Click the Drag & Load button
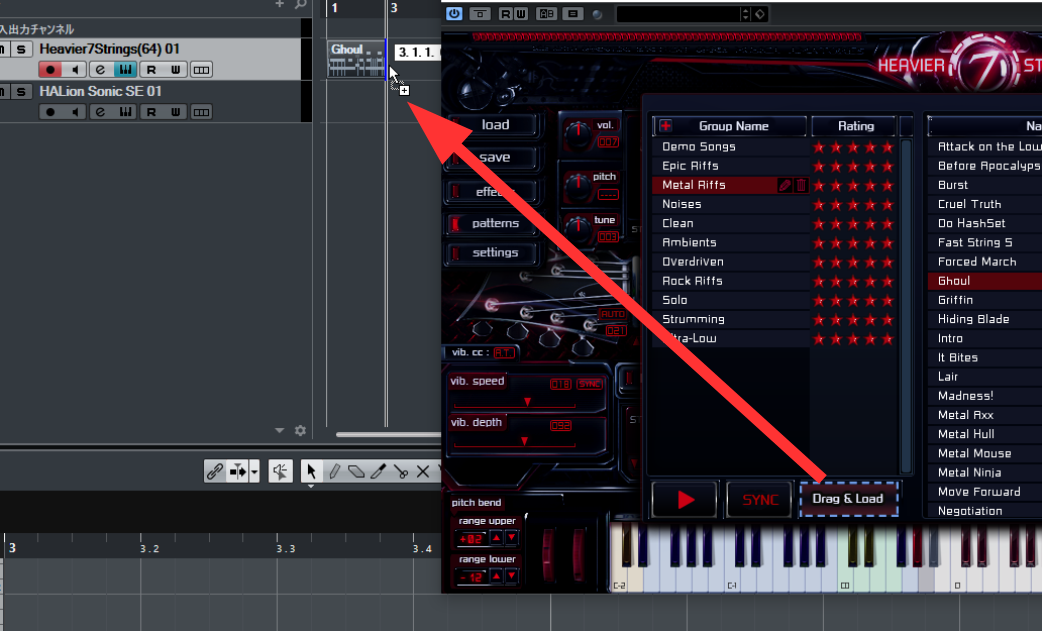This screenshot has width=1042, height=631. [x=849, y=499]
